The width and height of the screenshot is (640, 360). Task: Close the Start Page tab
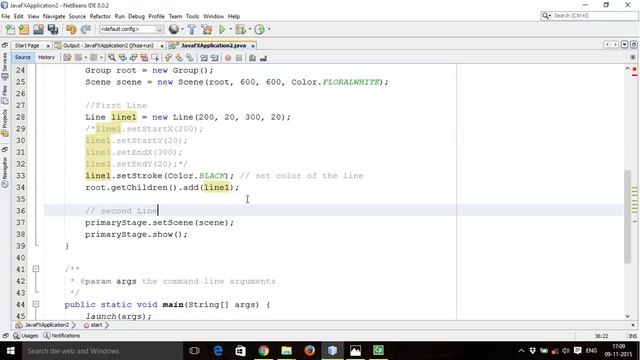pyautogui.click(x=48, y=46)
